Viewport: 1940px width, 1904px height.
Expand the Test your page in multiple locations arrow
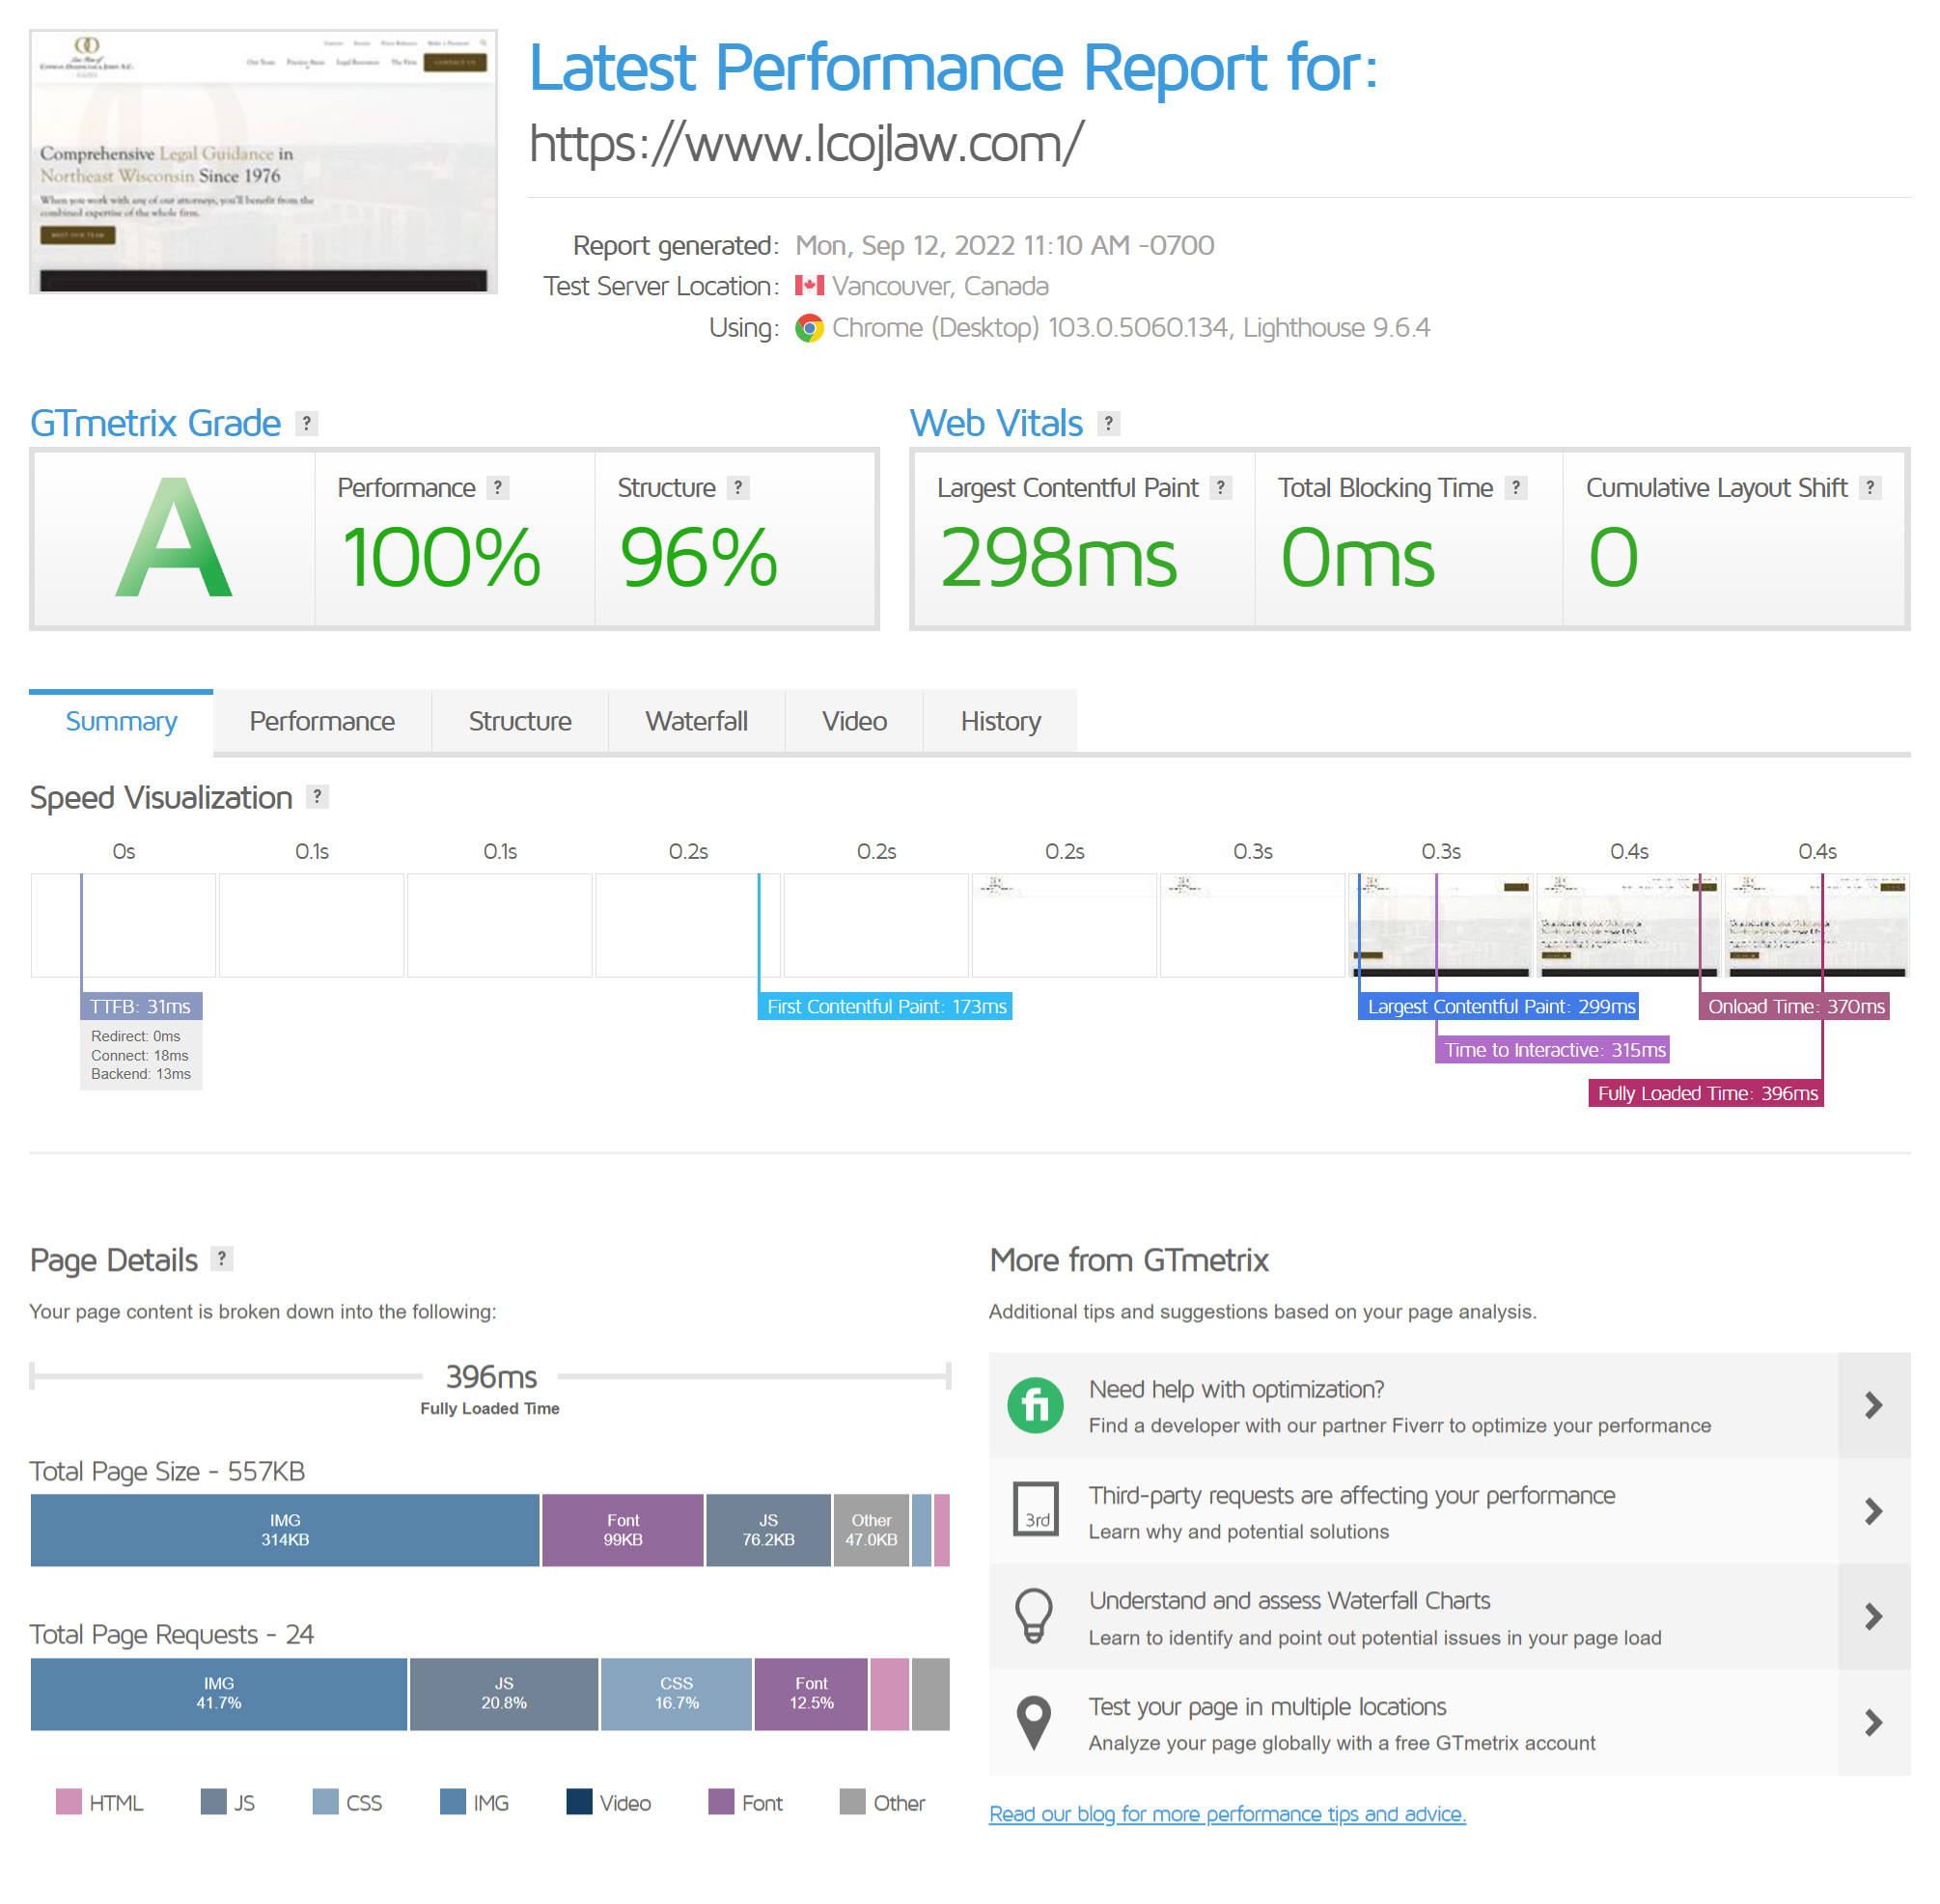click(x=1873, y=1723)
